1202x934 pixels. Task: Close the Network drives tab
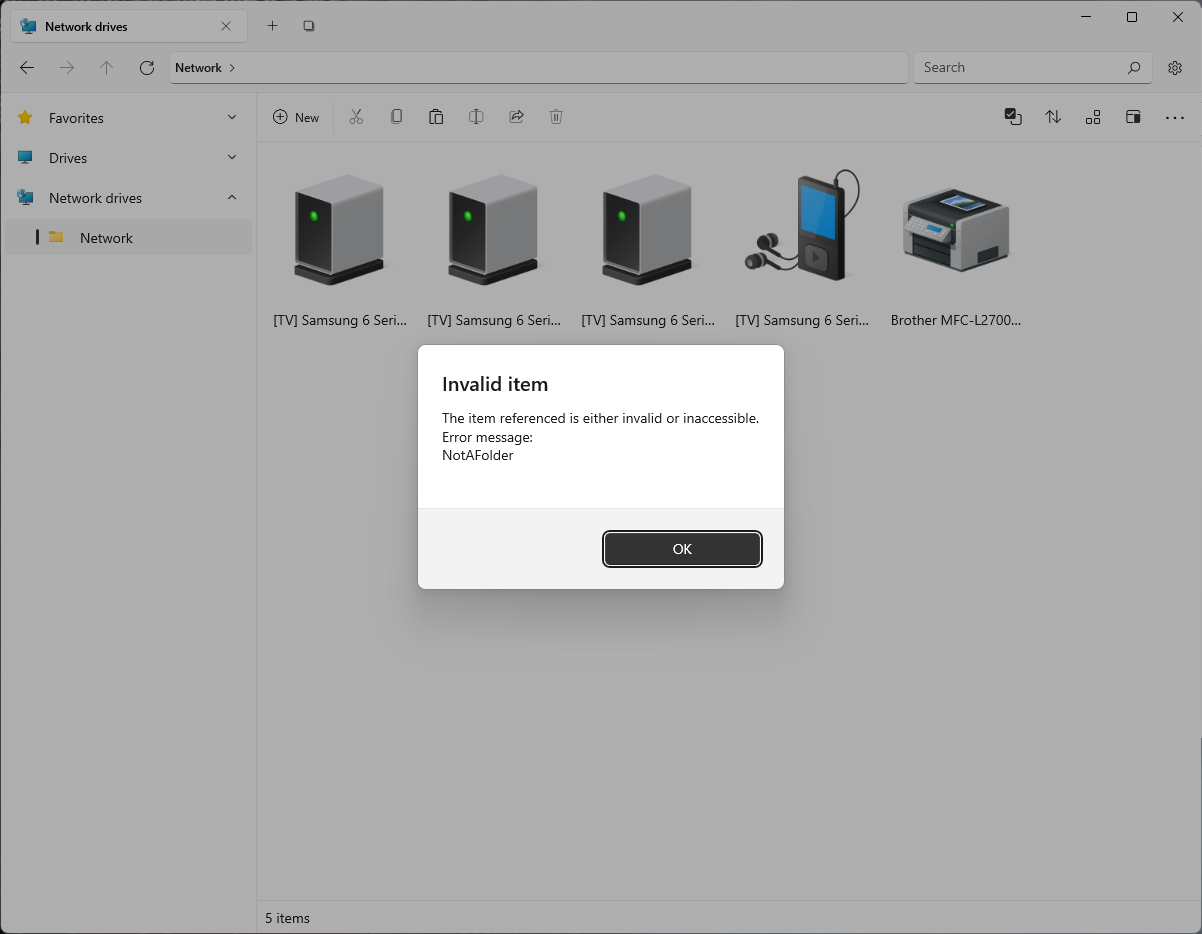click(x=226, y=26)
